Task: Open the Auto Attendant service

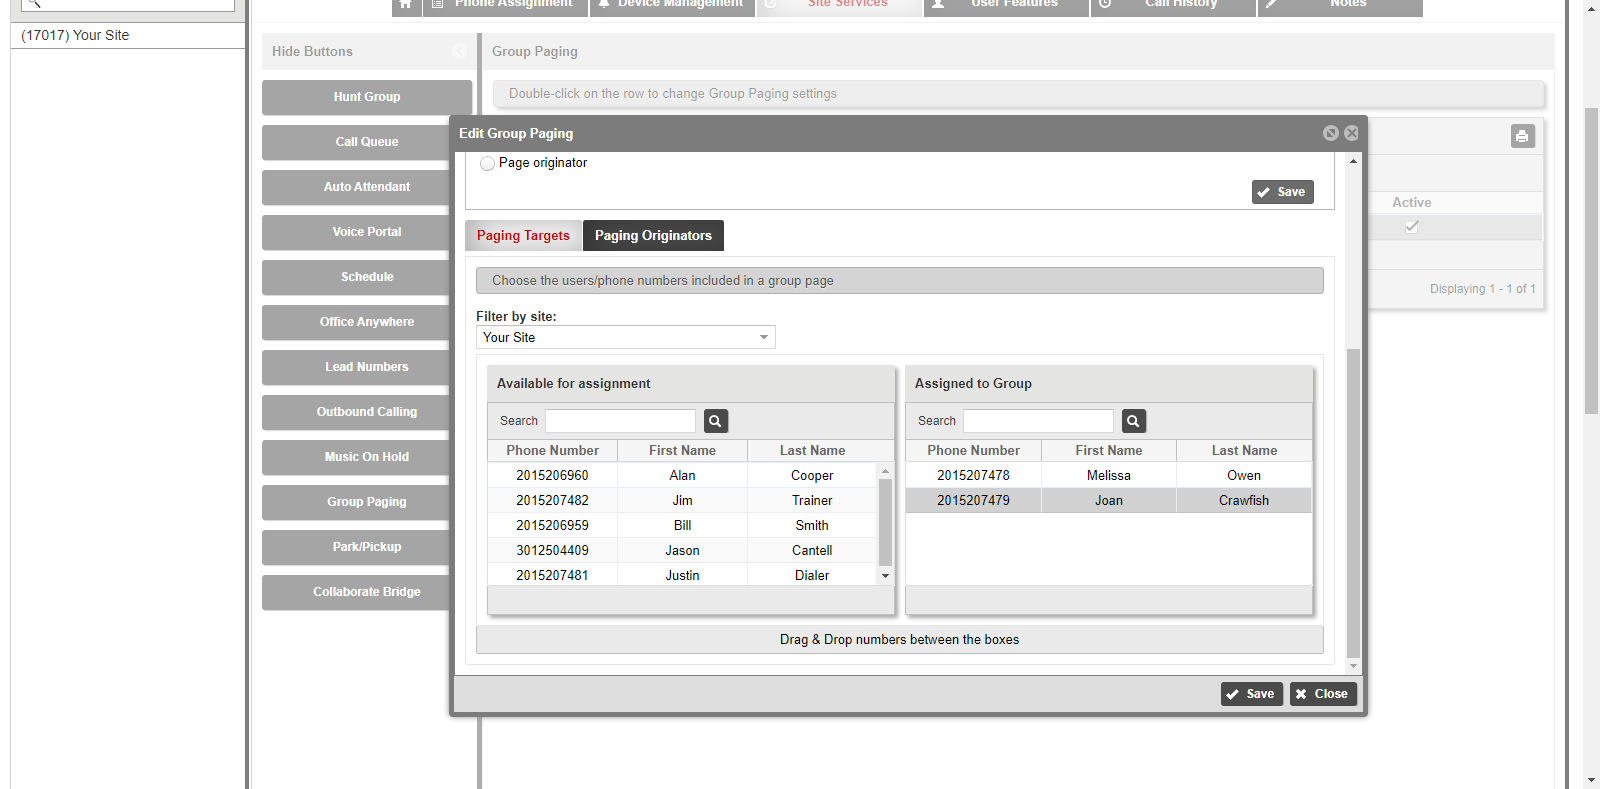Action: click(356, 187)
